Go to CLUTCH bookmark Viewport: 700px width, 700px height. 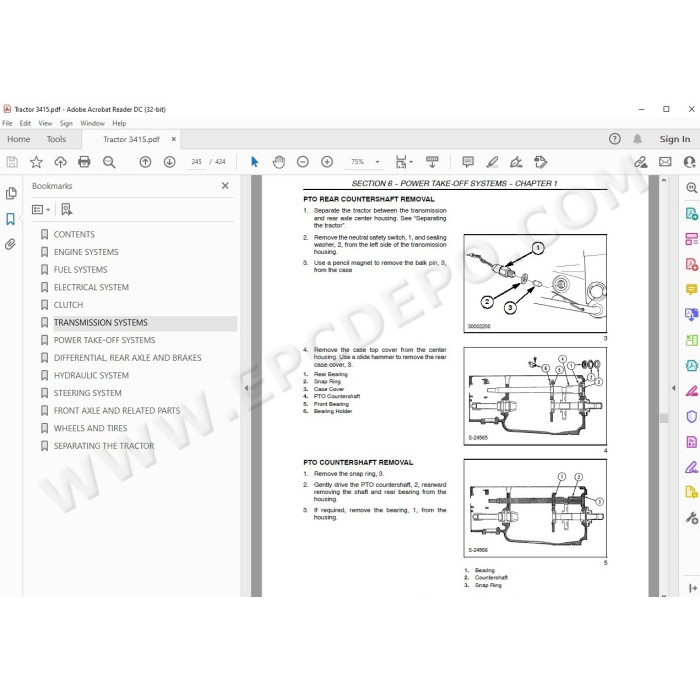[x=68, y=305]
